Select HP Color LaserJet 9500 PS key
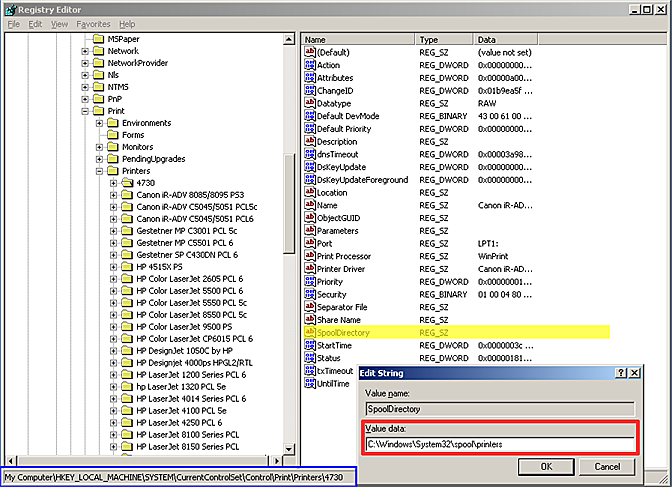The height and width of the screenshot is (487, 672). (184, 327)
